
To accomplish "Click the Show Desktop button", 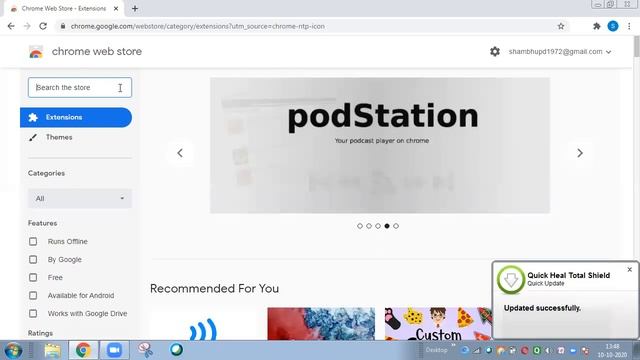I will click(636, 351).
